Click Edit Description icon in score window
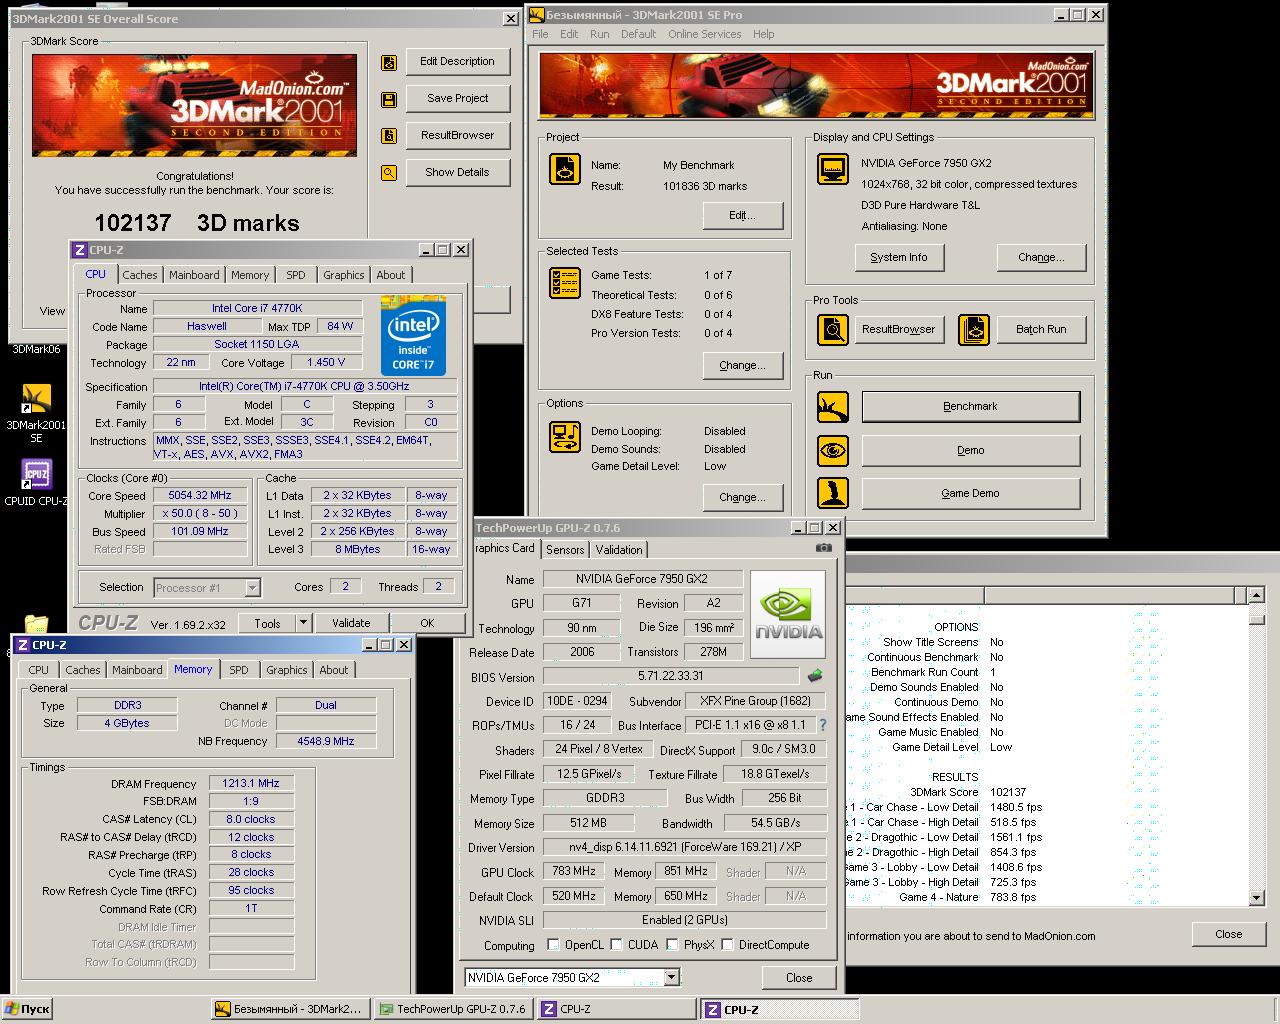This screenshot has width=1280, height=1024. tap(389, 62)
